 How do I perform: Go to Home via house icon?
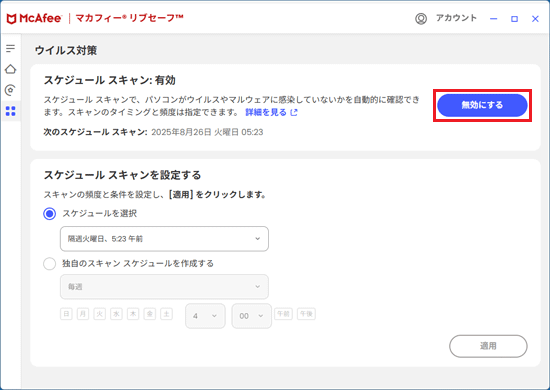(11, 69)
